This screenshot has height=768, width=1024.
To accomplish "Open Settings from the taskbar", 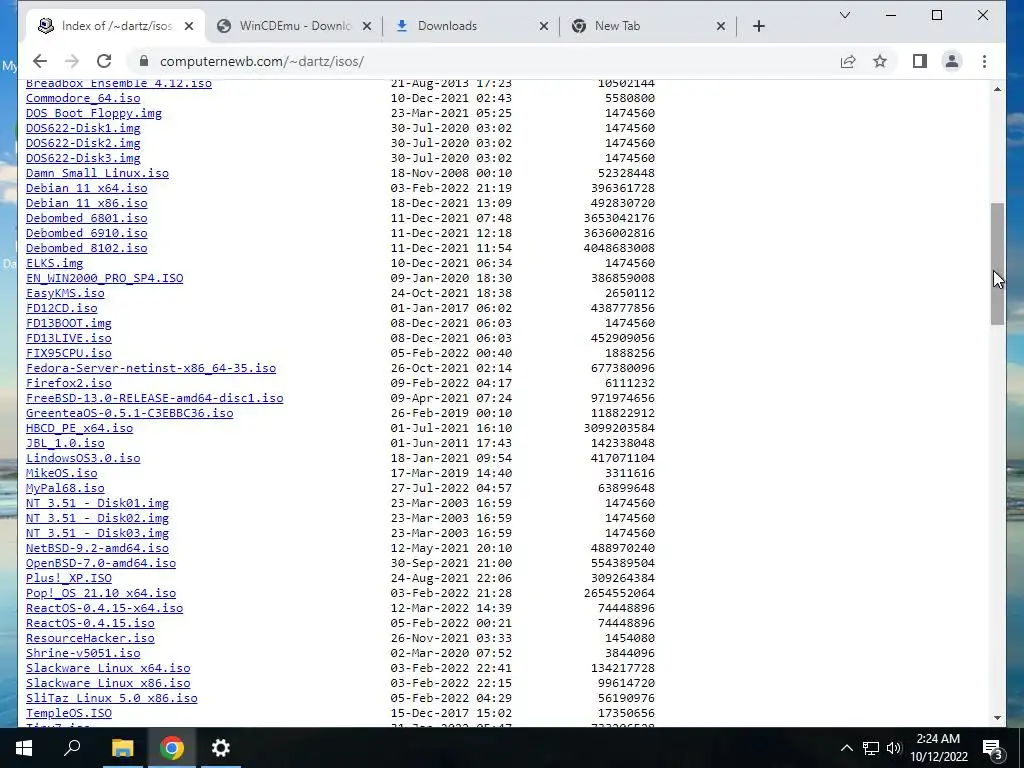I will 221,748.
